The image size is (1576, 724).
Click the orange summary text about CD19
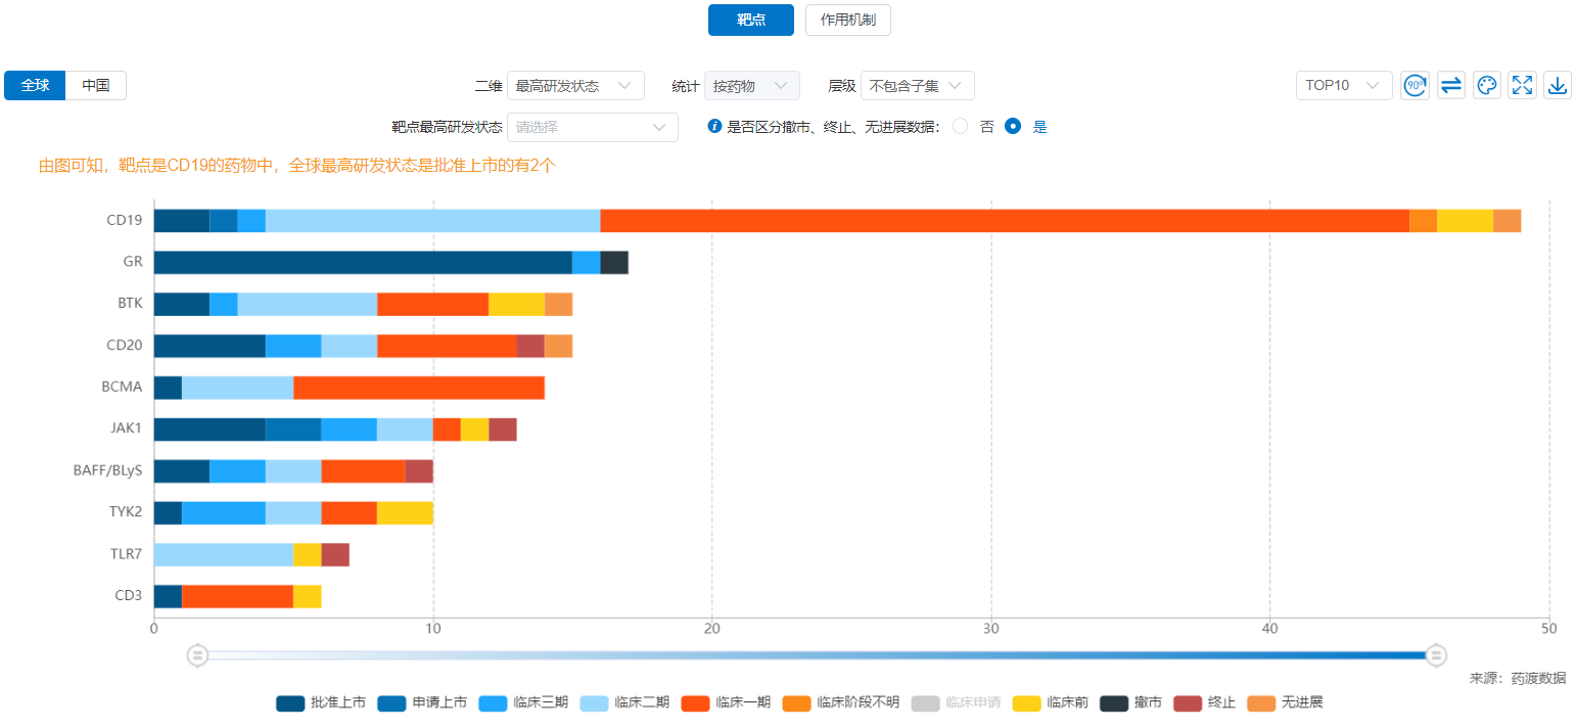(x=297, y=165)
